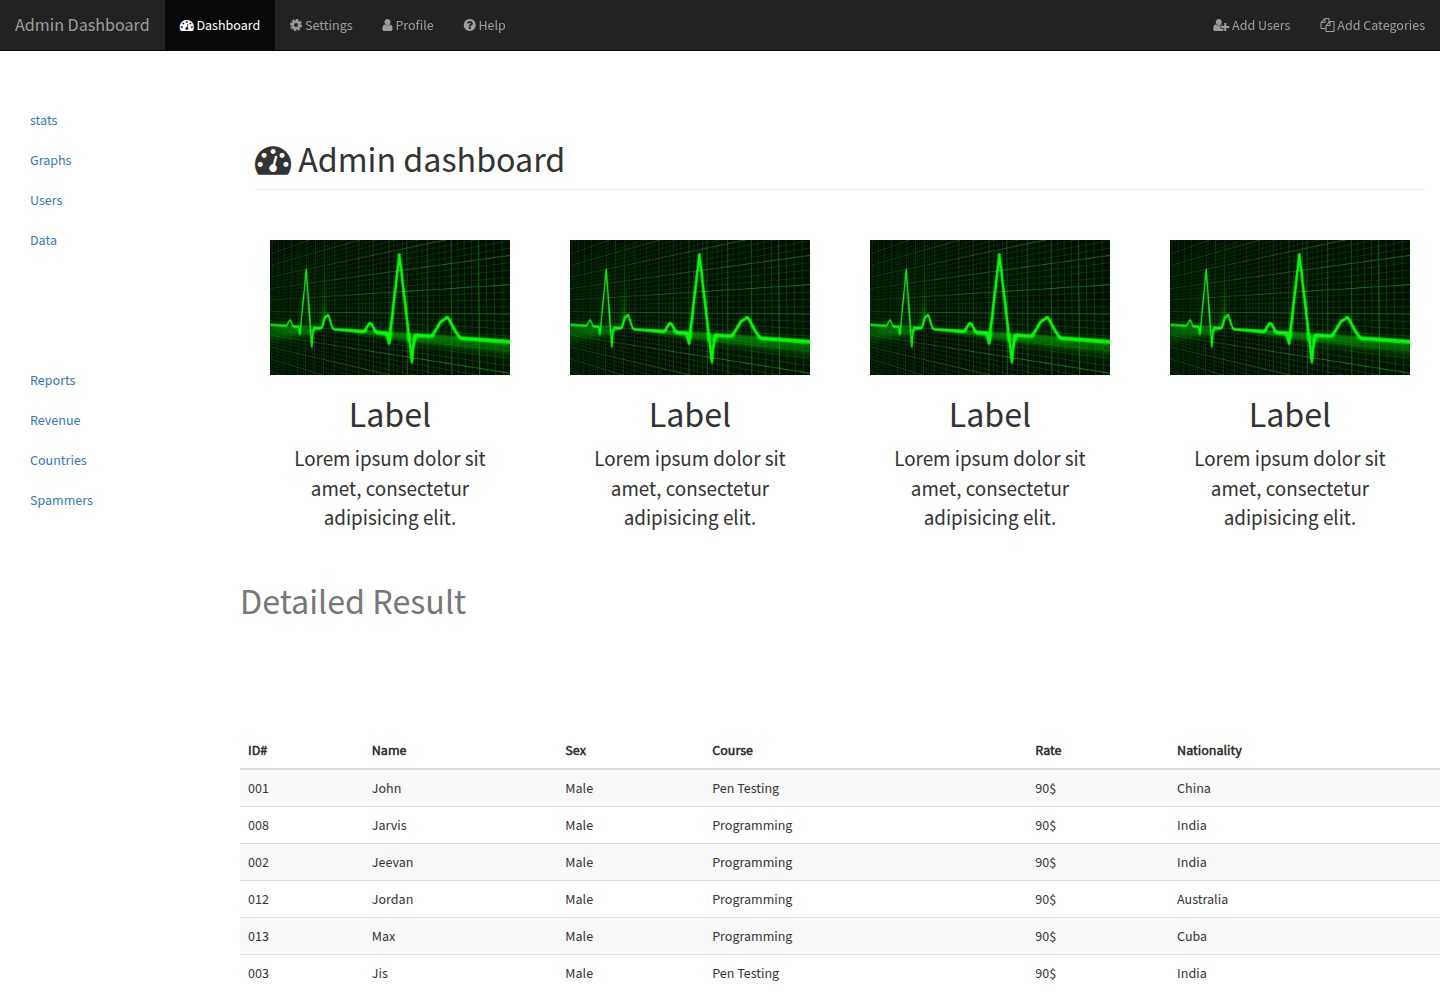Click the dashboard gauge icon in navbar
Viewport: 1440px width, 1000px height.
(x=186, y=25)
